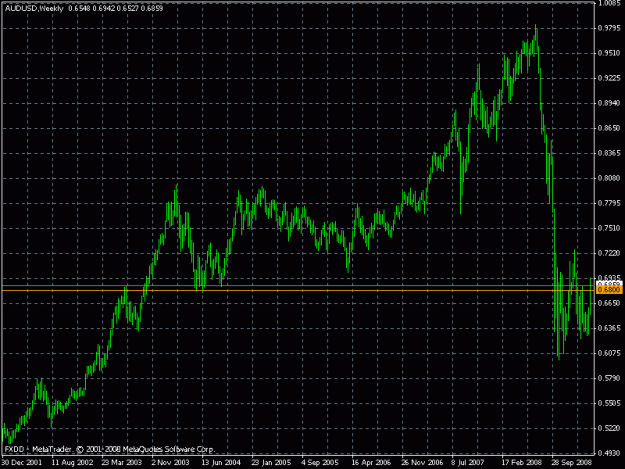The image size is (625, 469).
Task: Click the 23 Jan 2005 date label
Action: pyautogui.click(x=271, y=463)
